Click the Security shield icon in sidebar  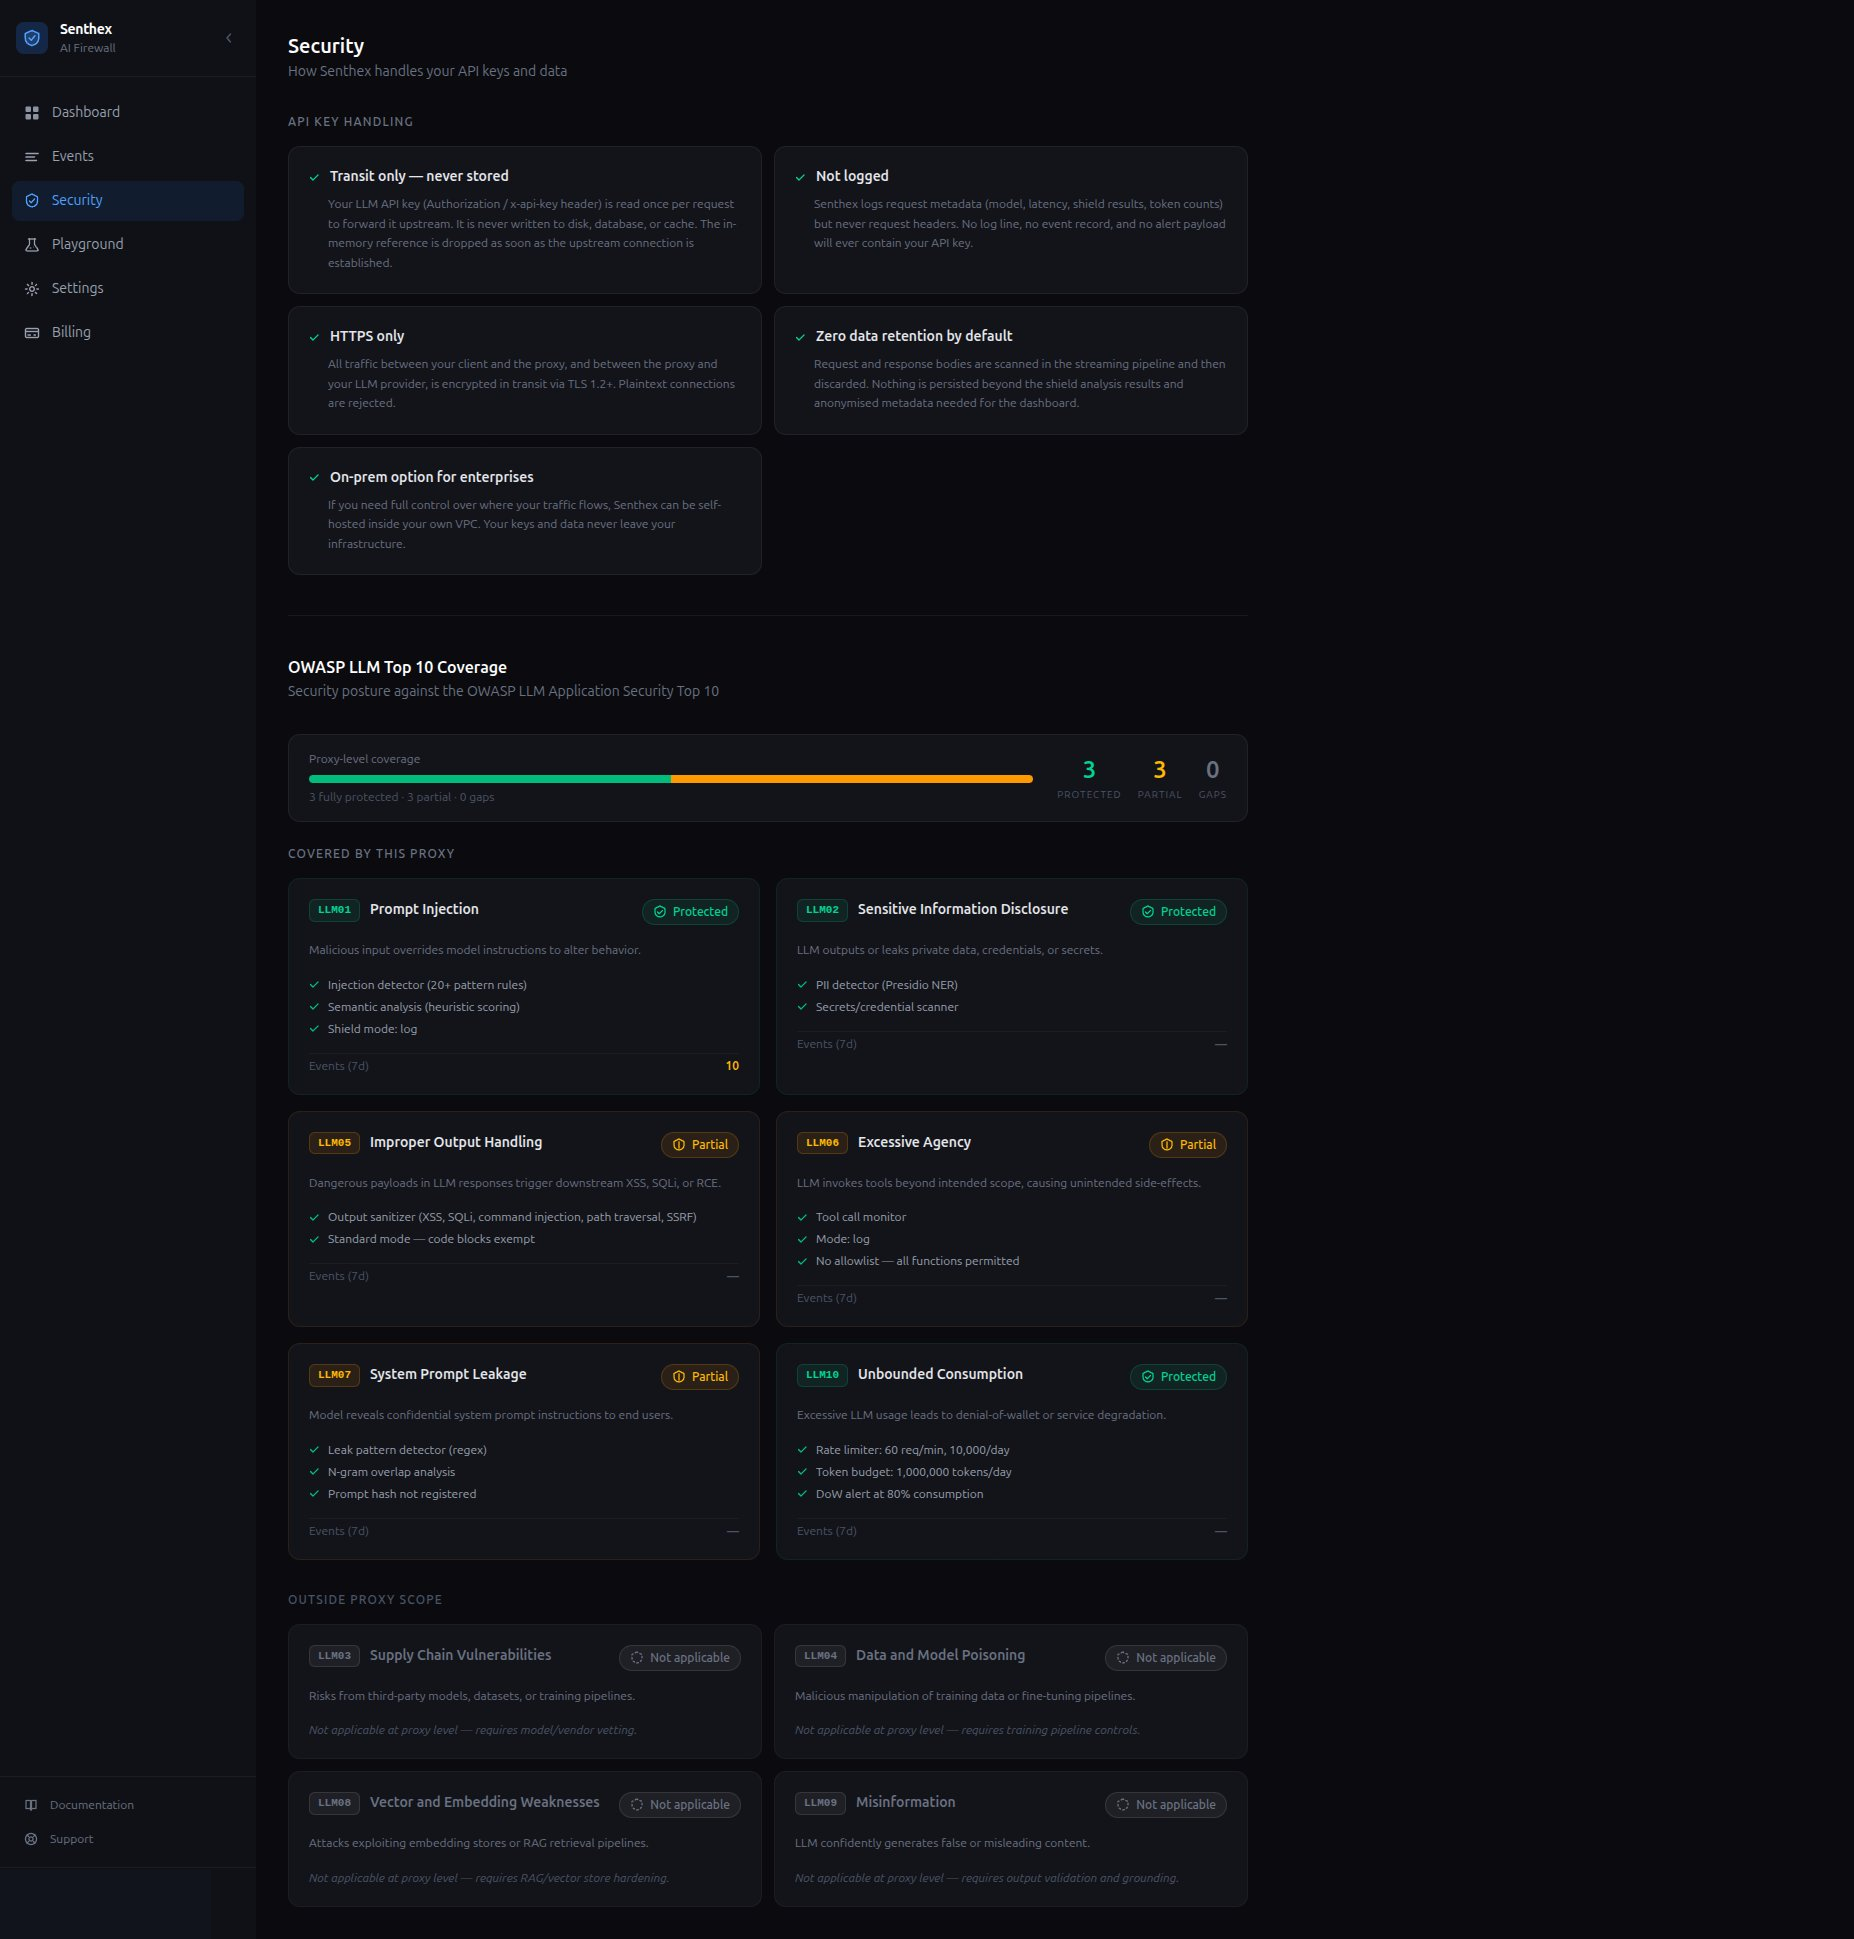pyautogui.click(x=32, y=201)
